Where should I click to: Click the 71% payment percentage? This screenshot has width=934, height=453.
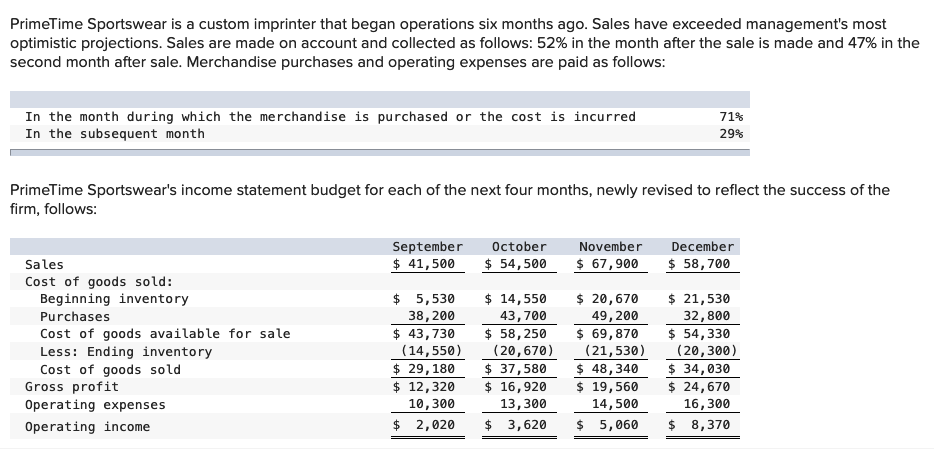click(x=731, y=117)
